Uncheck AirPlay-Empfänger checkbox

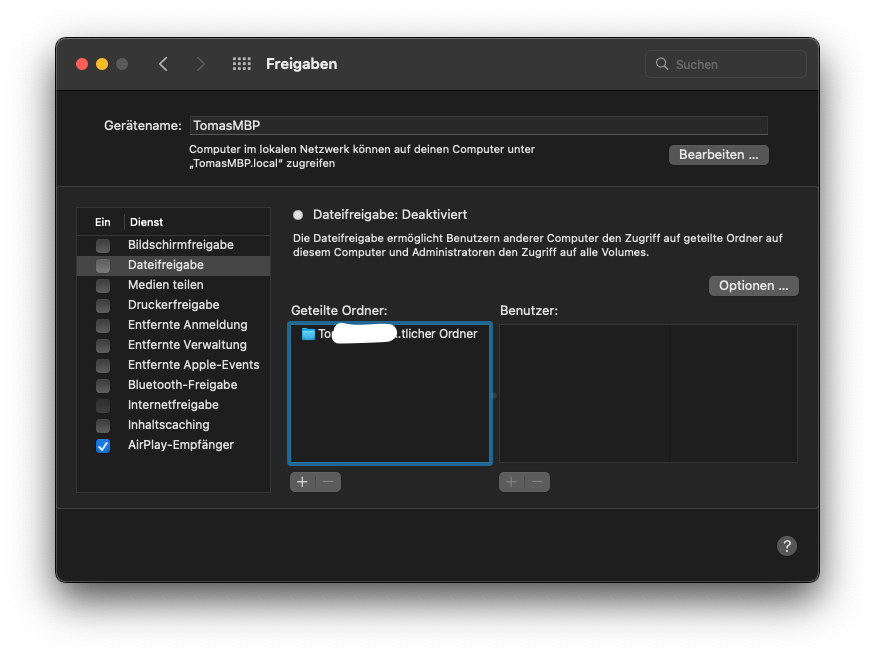point(103,446)
